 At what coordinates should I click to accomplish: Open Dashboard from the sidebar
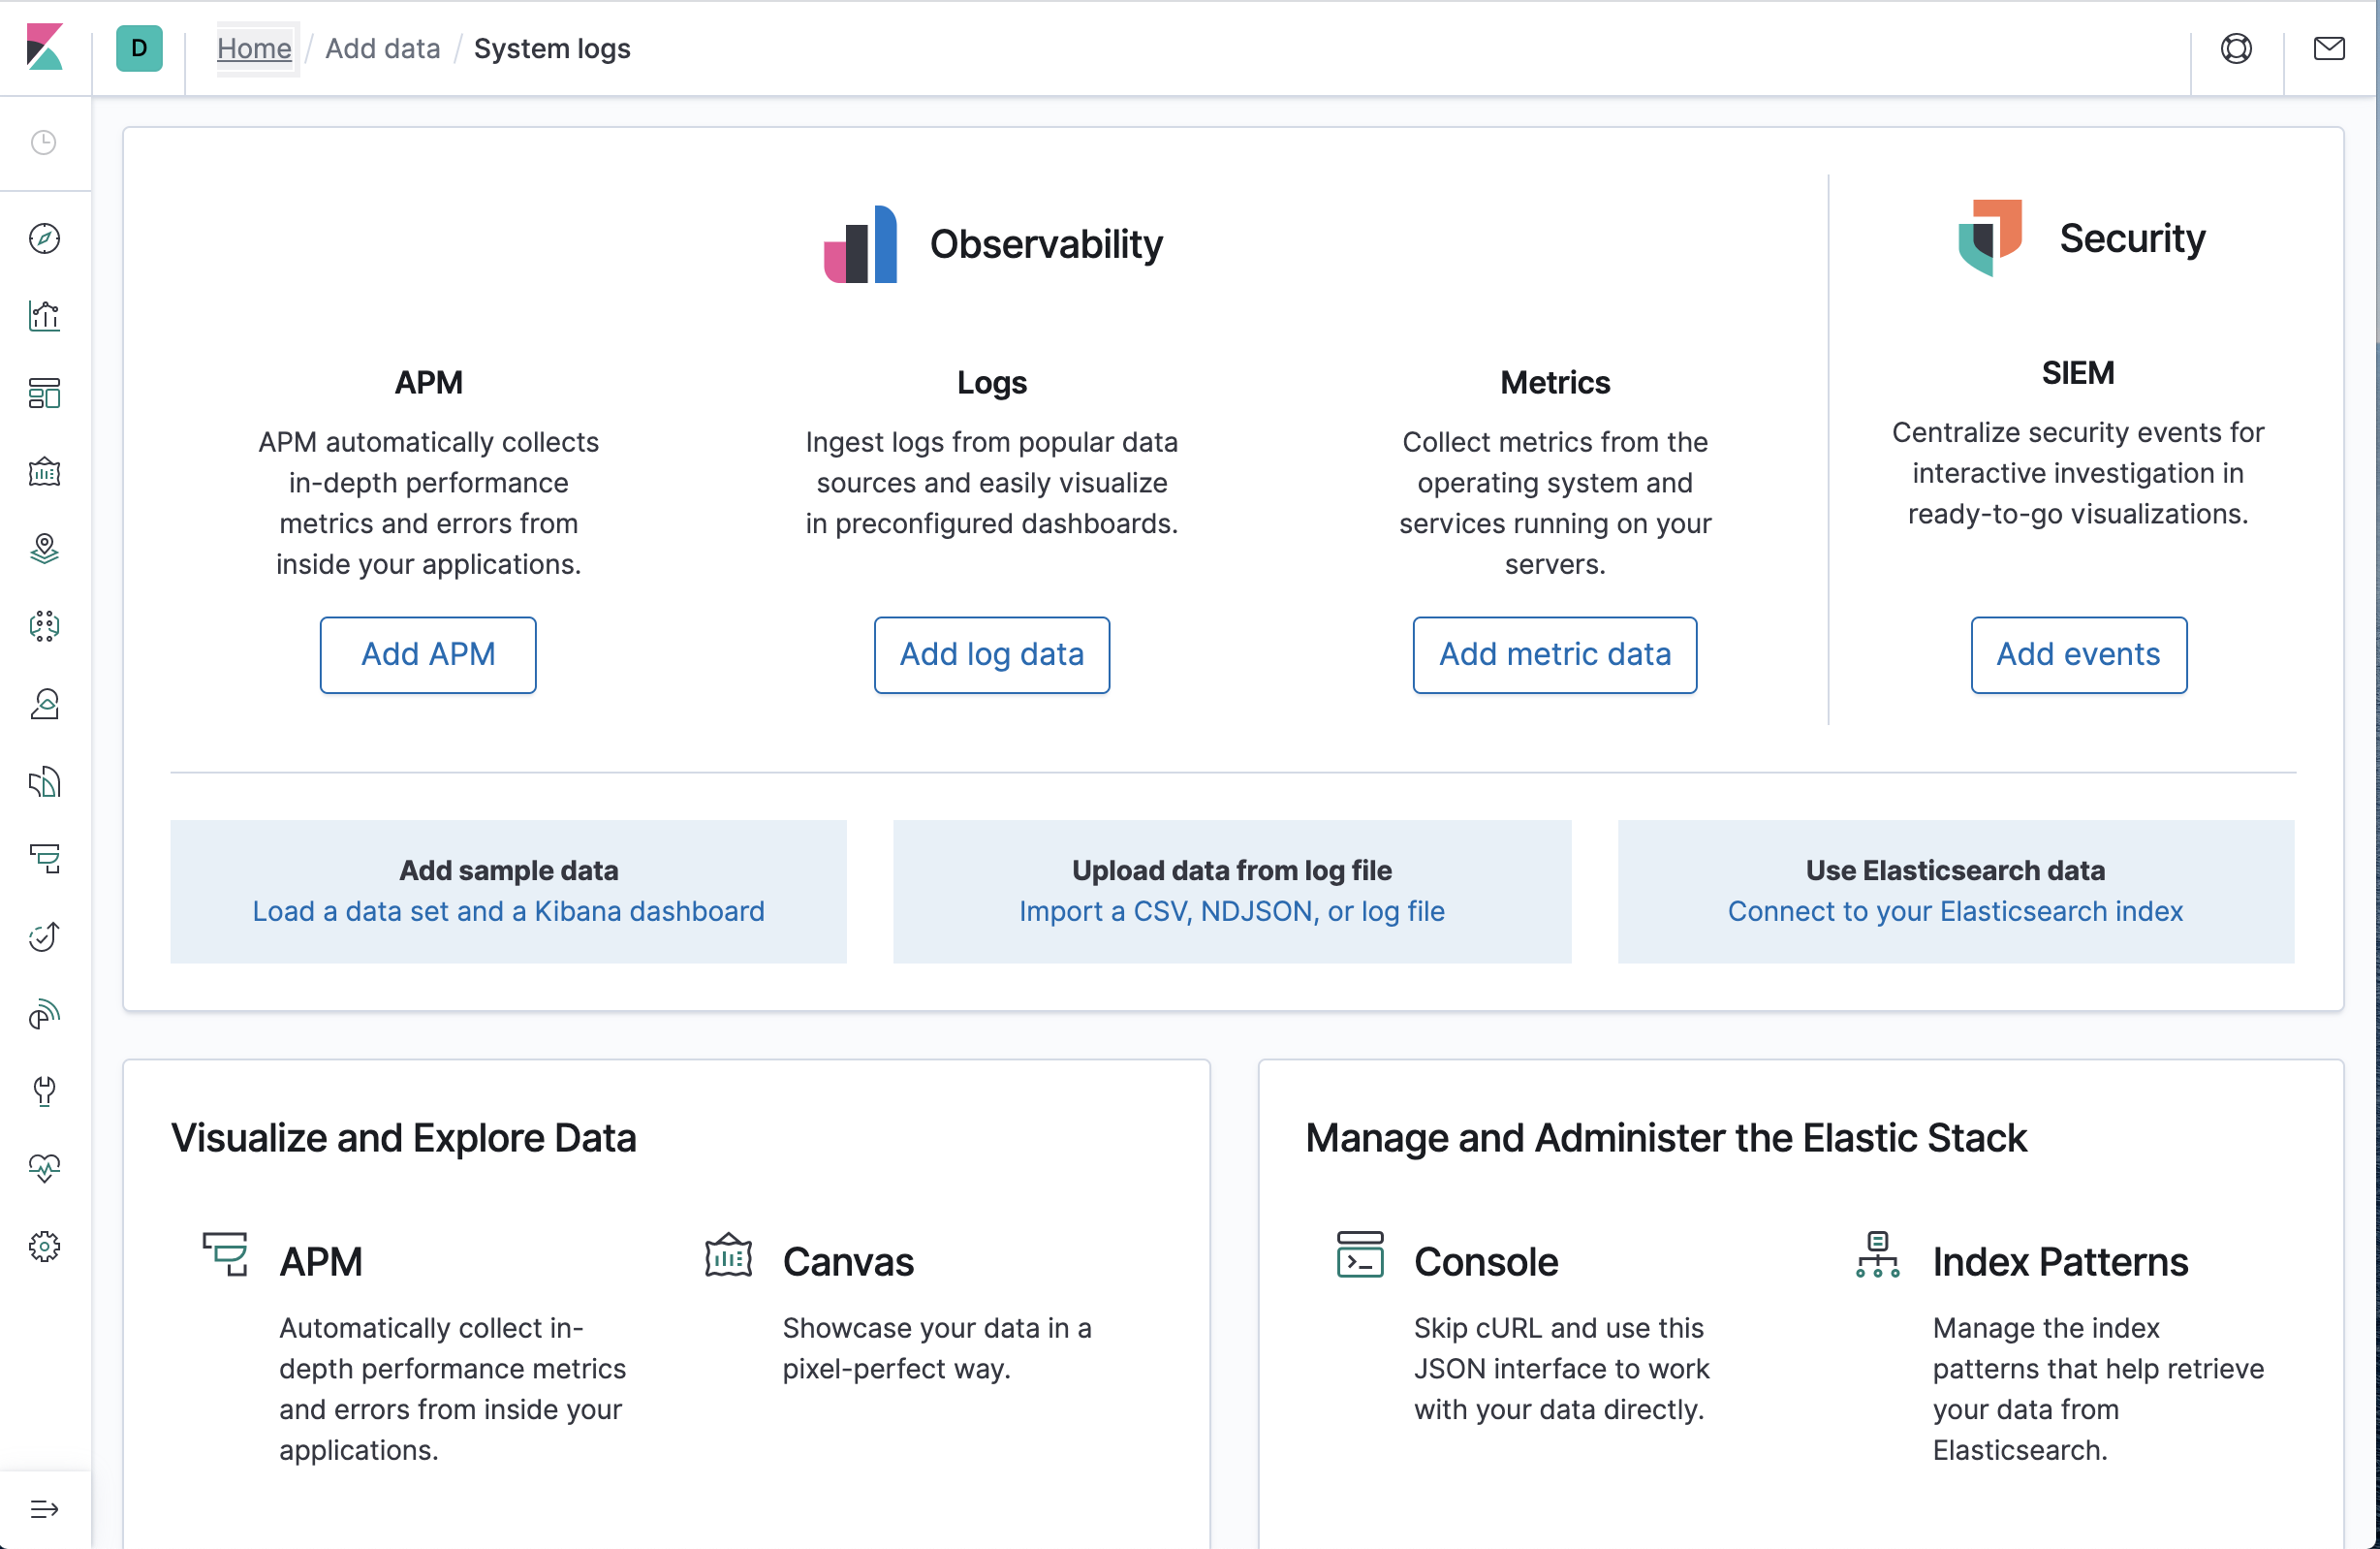click(44, 393)
